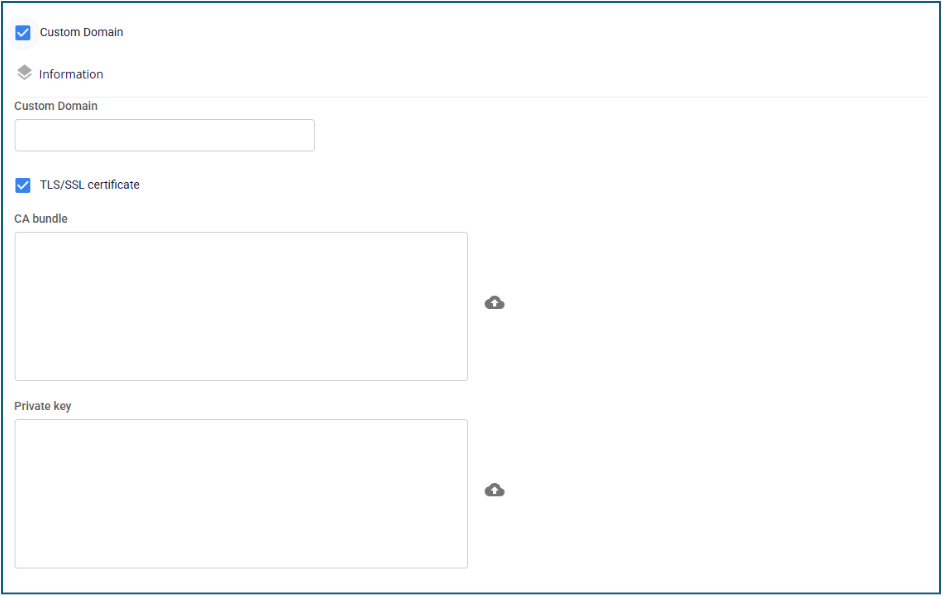Screen dimensions: 942x597
Task: Click the cloud icon beside Private key box
Action: pyautogui.click(x=494, y=490)
